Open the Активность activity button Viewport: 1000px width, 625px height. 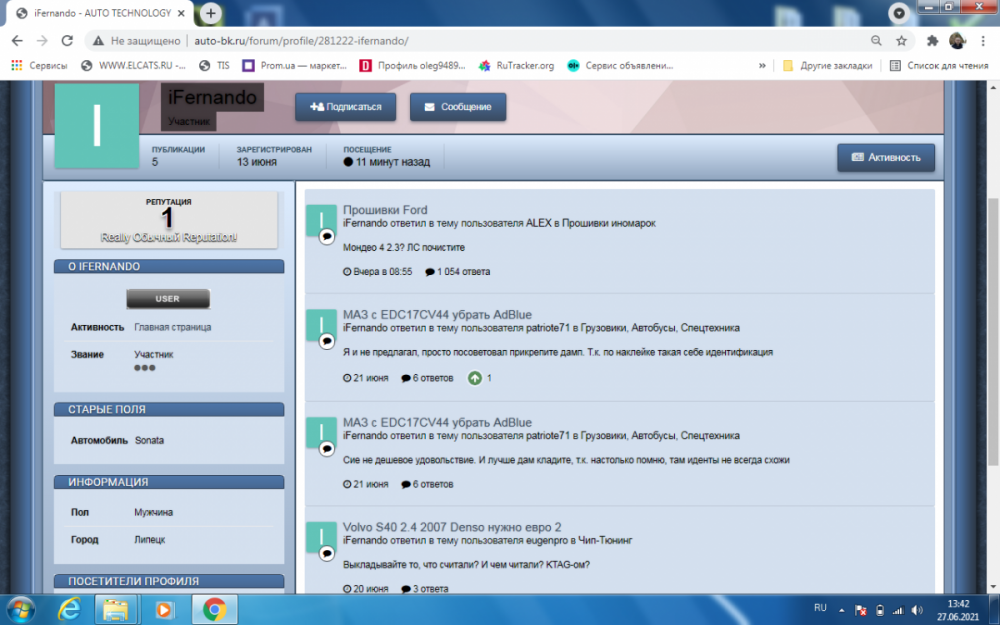[886, 158]
